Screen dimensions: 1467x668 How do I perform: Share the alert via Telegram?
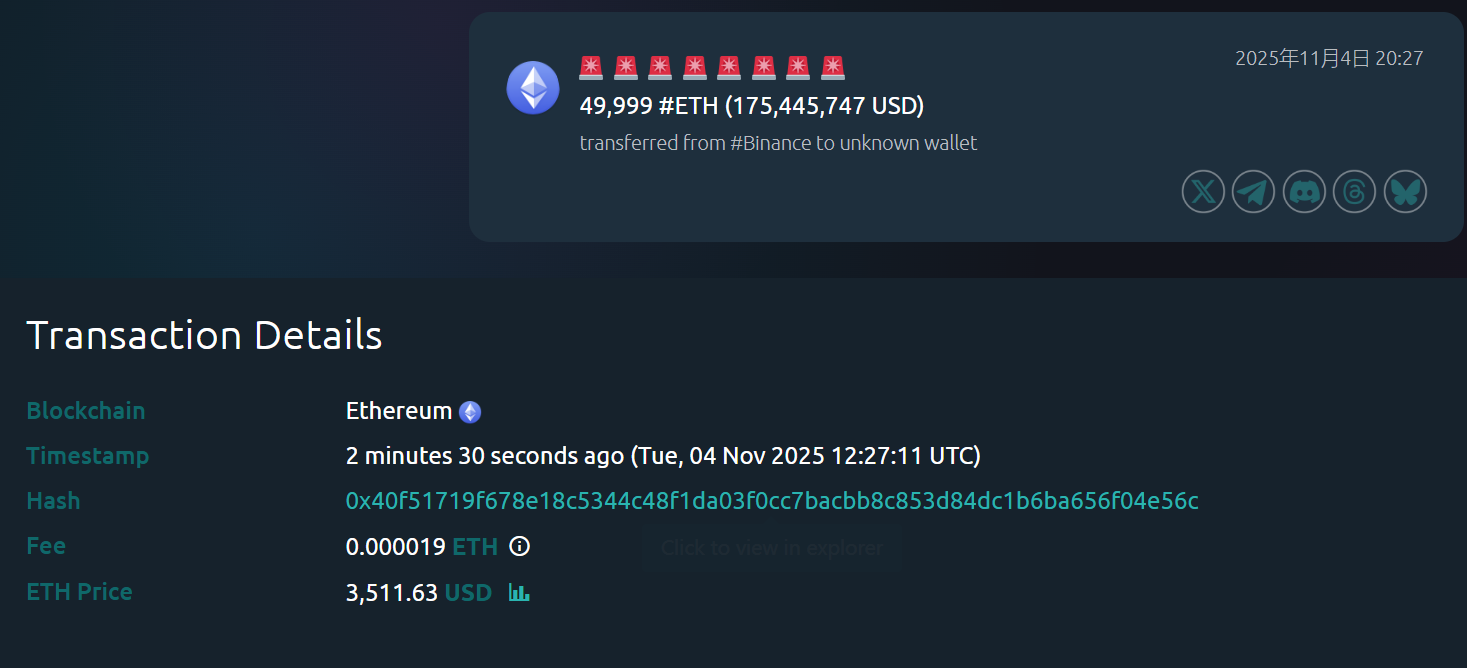tap(1253, 191)
